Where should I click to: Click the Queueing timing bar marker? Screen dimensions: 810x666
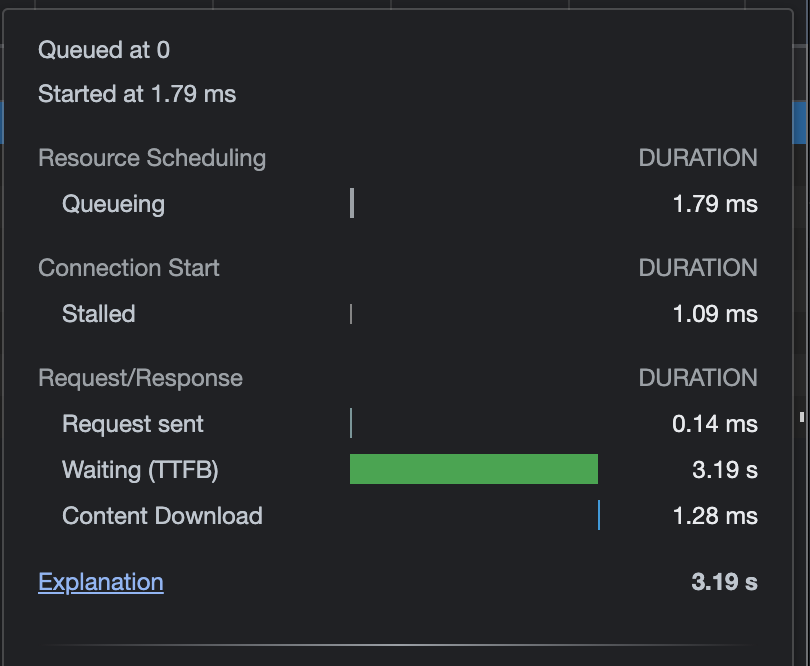coord(352,204)
